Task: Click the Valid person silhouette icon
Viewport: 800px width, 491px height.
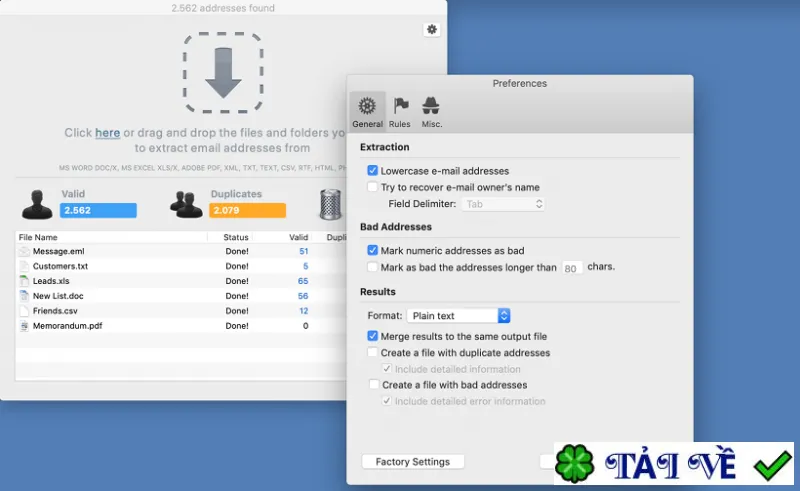Action: click(37, 204)
